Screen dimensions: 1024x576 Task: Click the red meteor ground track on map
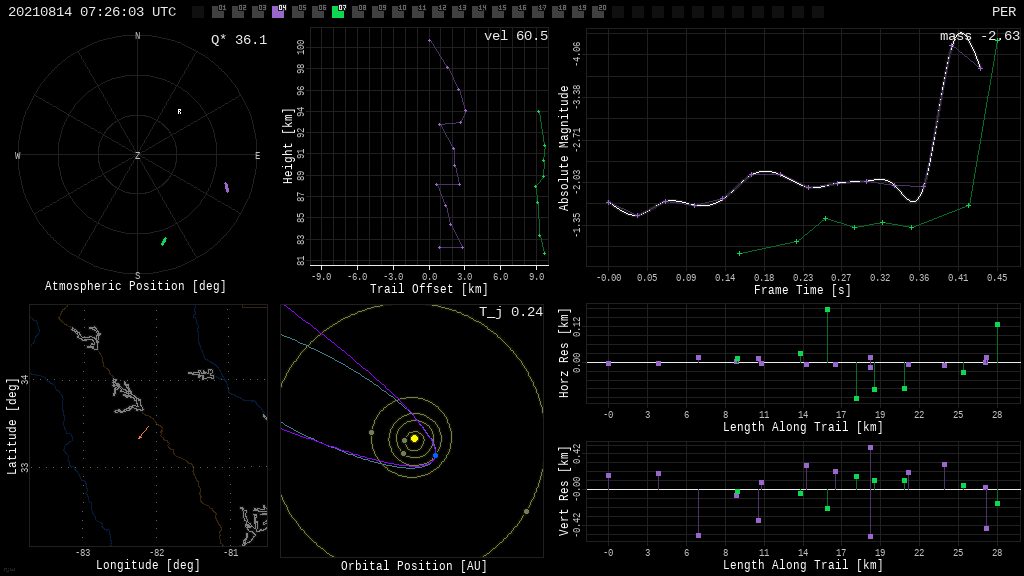[143, 433]
